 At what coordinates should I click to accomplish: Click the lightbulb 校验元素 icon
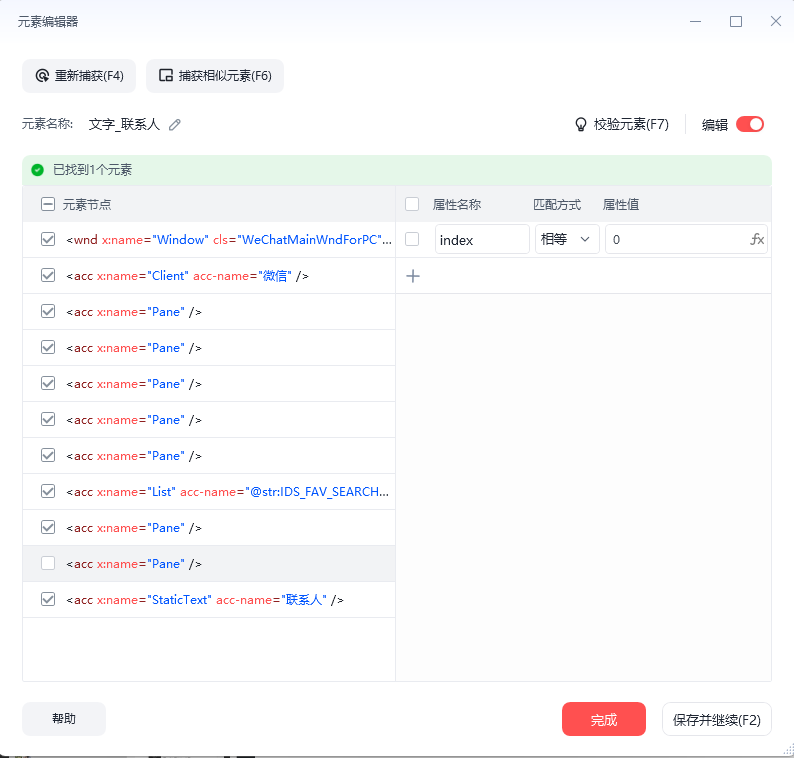click(580, 125)
